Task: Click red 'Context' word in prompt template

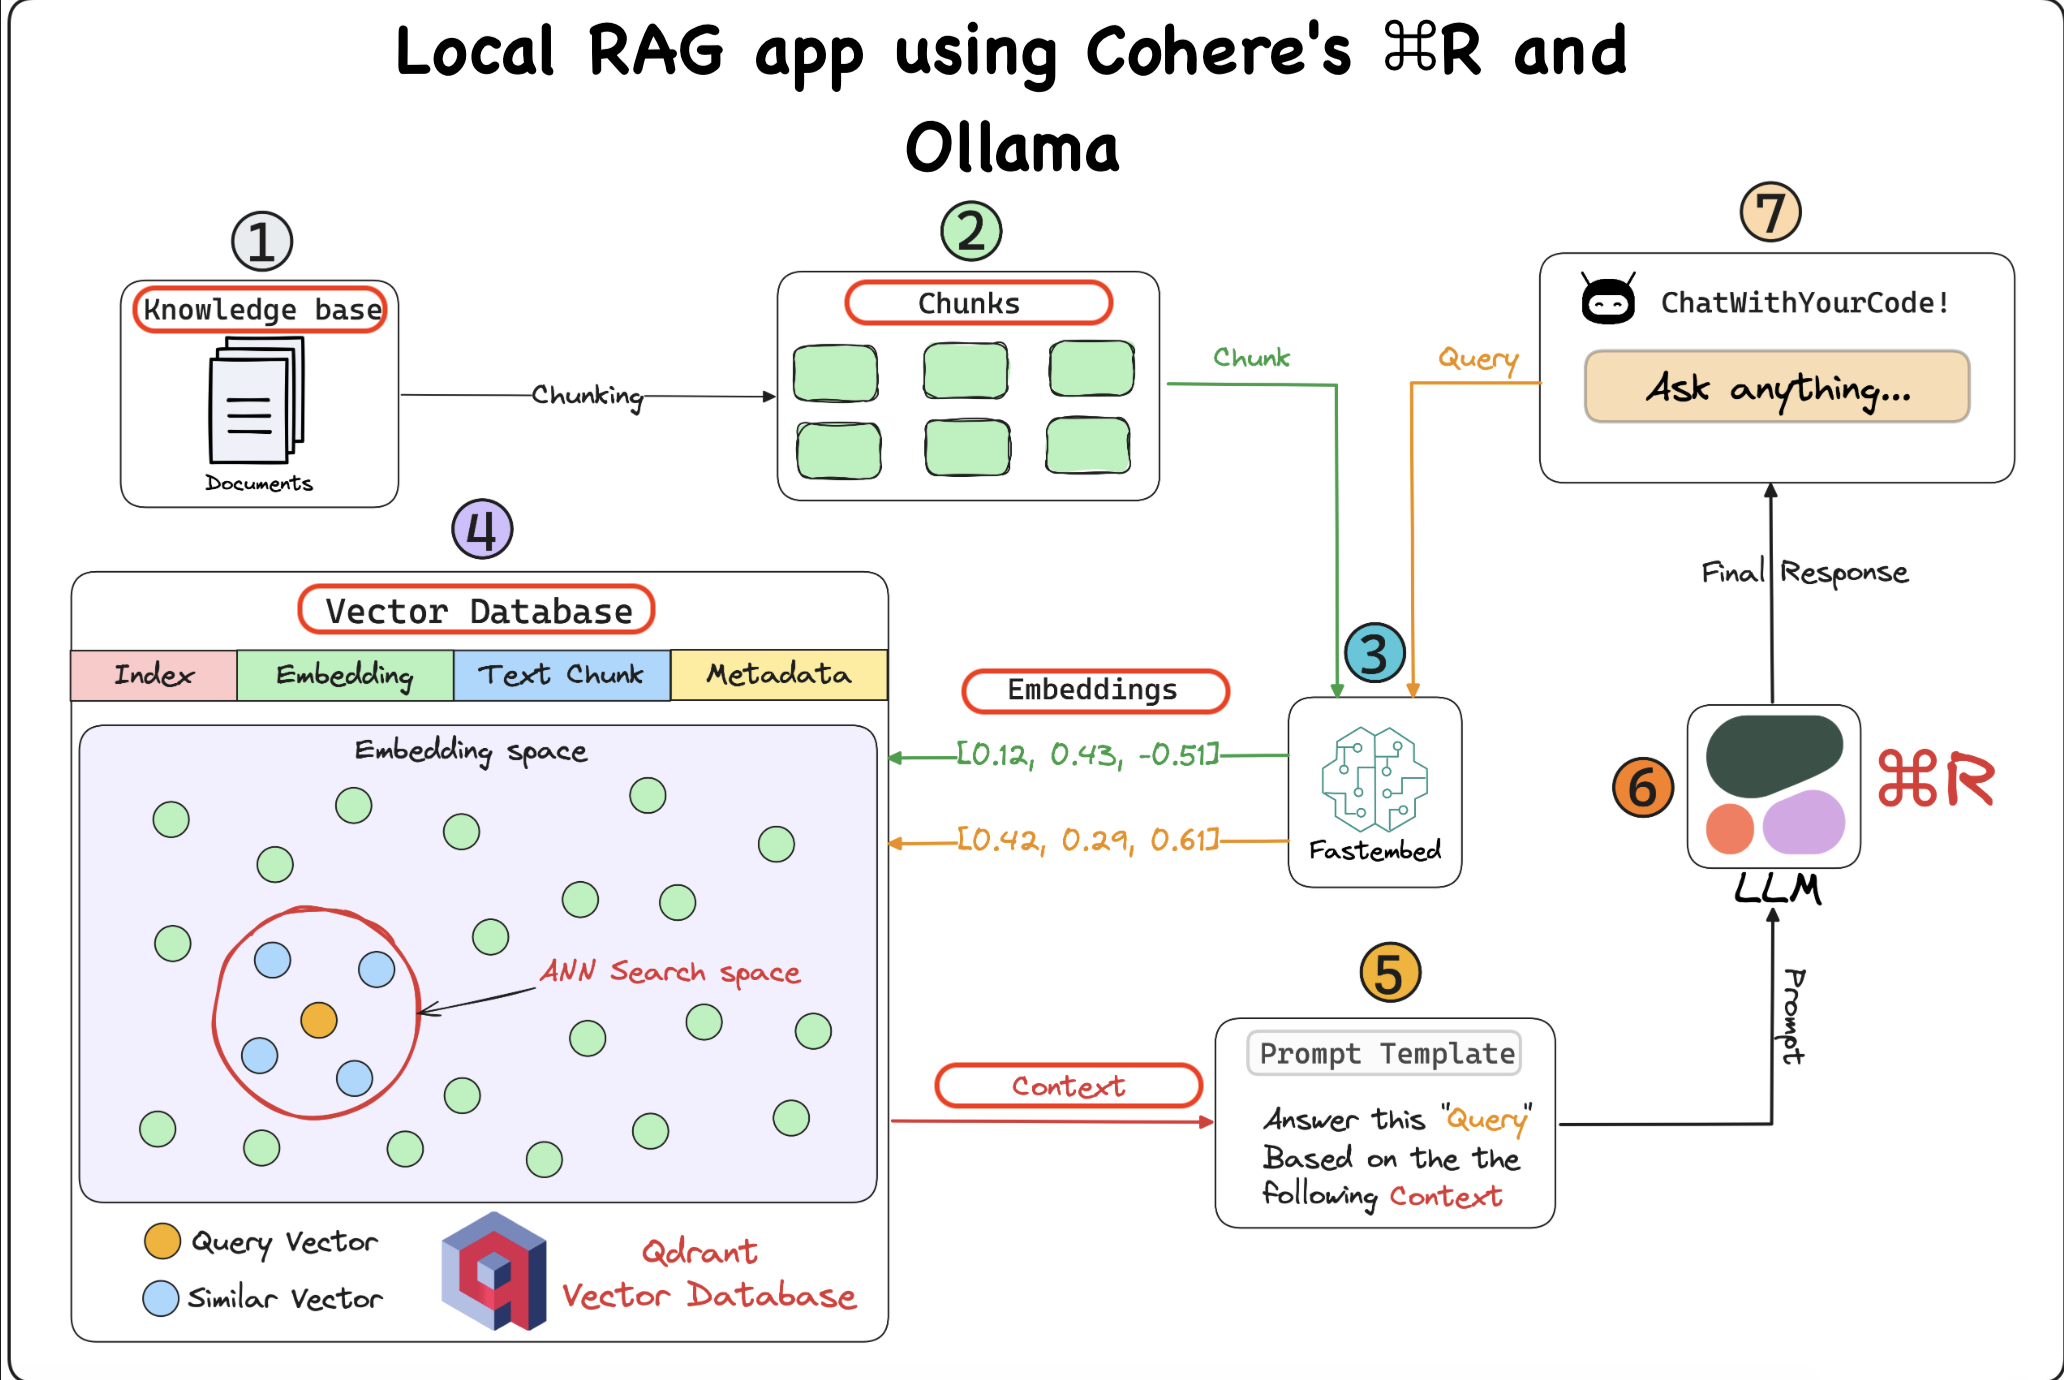Action: (1446, 1196)
